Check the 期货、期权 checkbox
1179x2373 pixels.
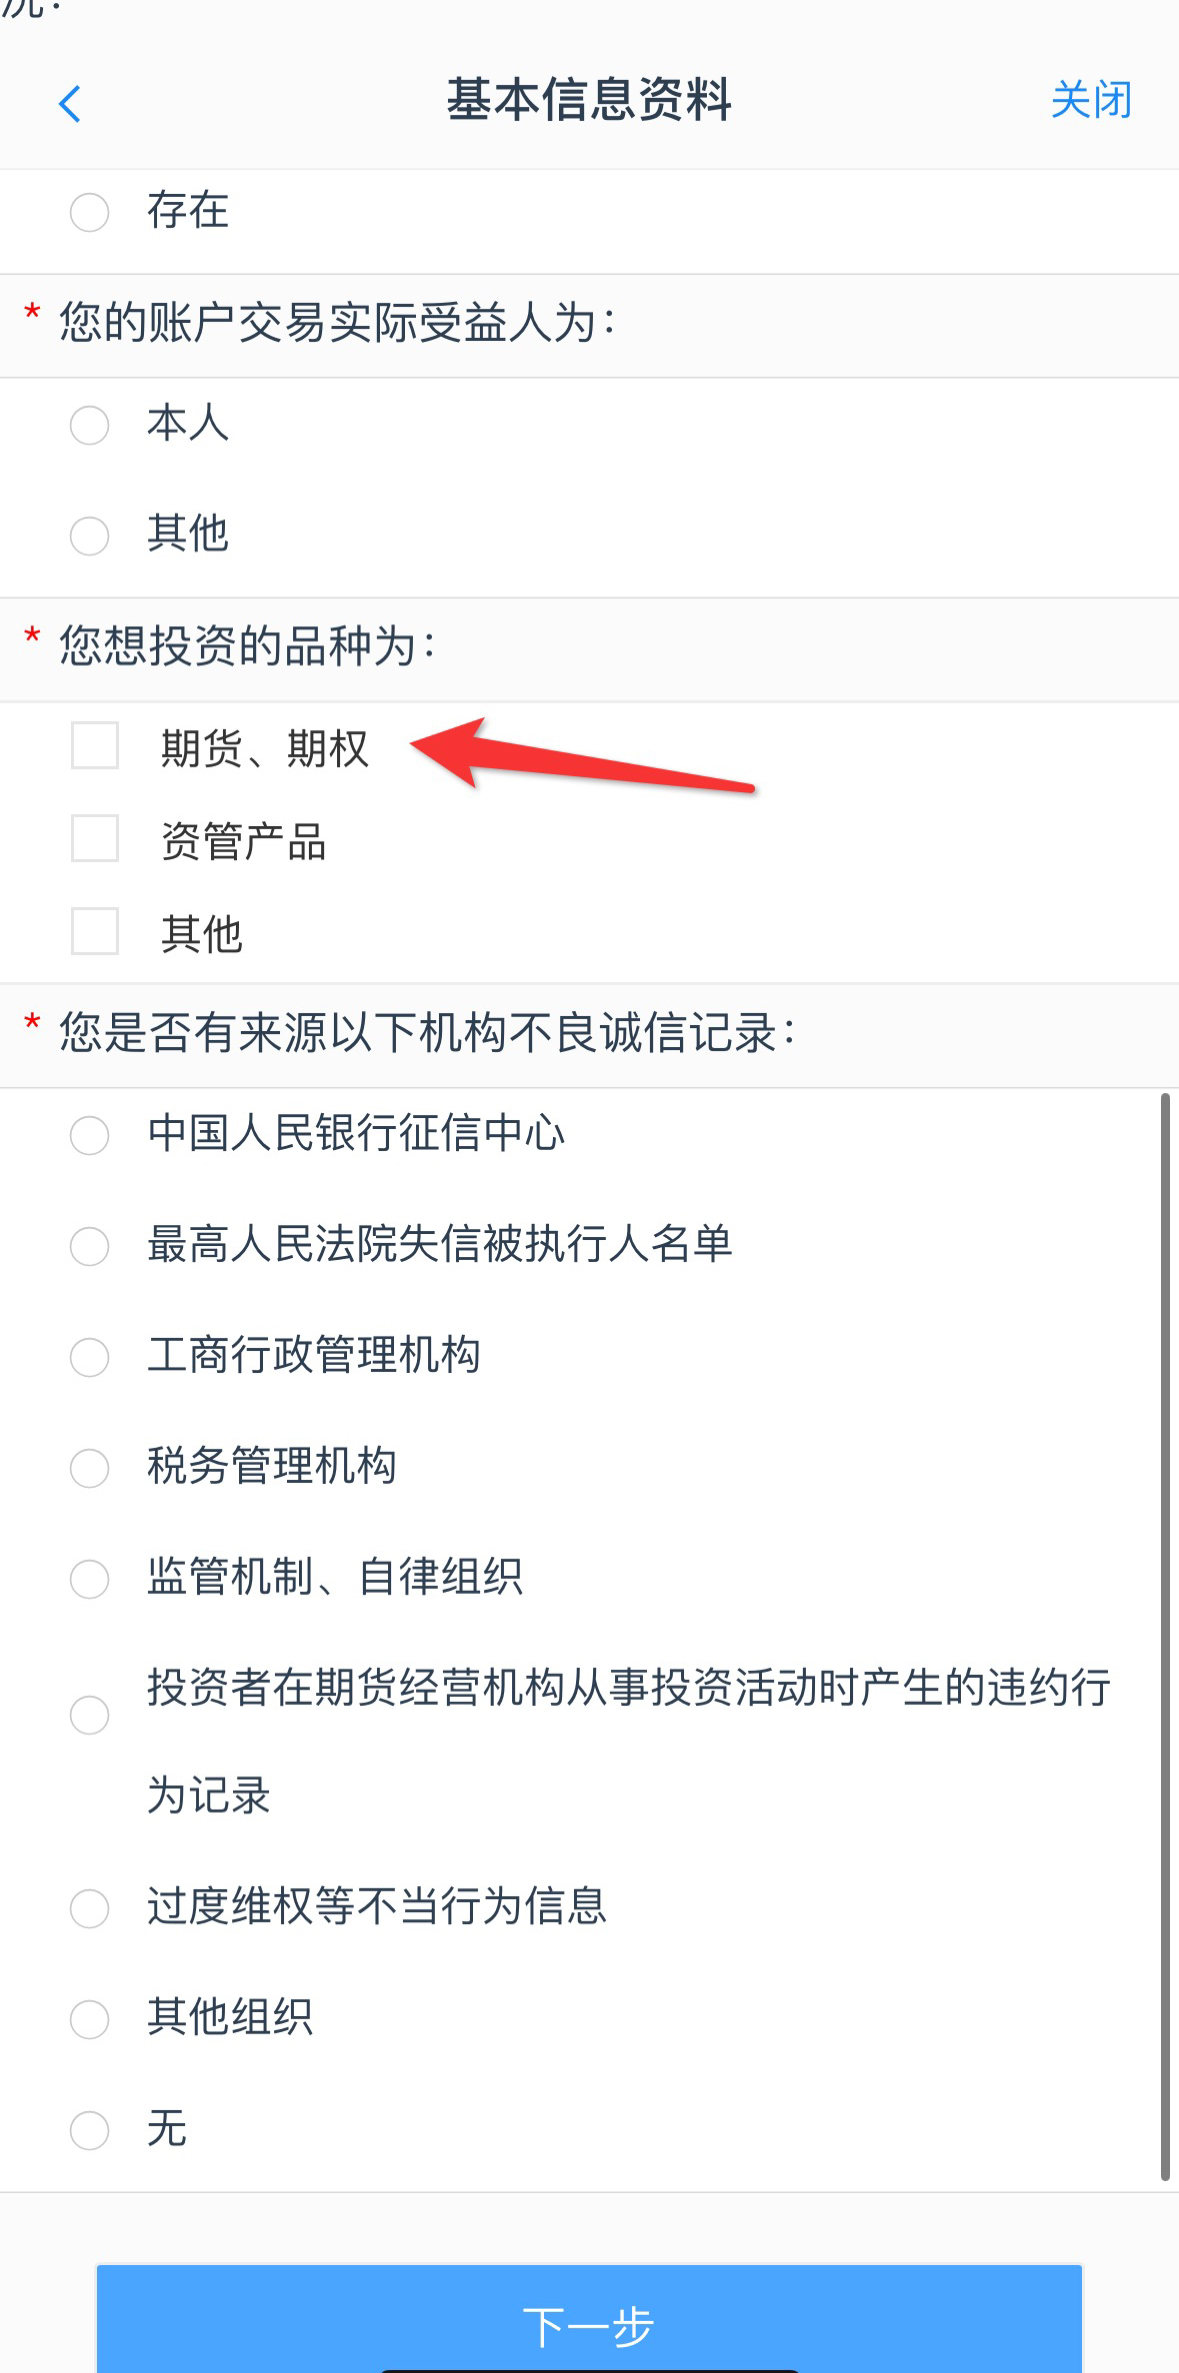click(95, 746)
